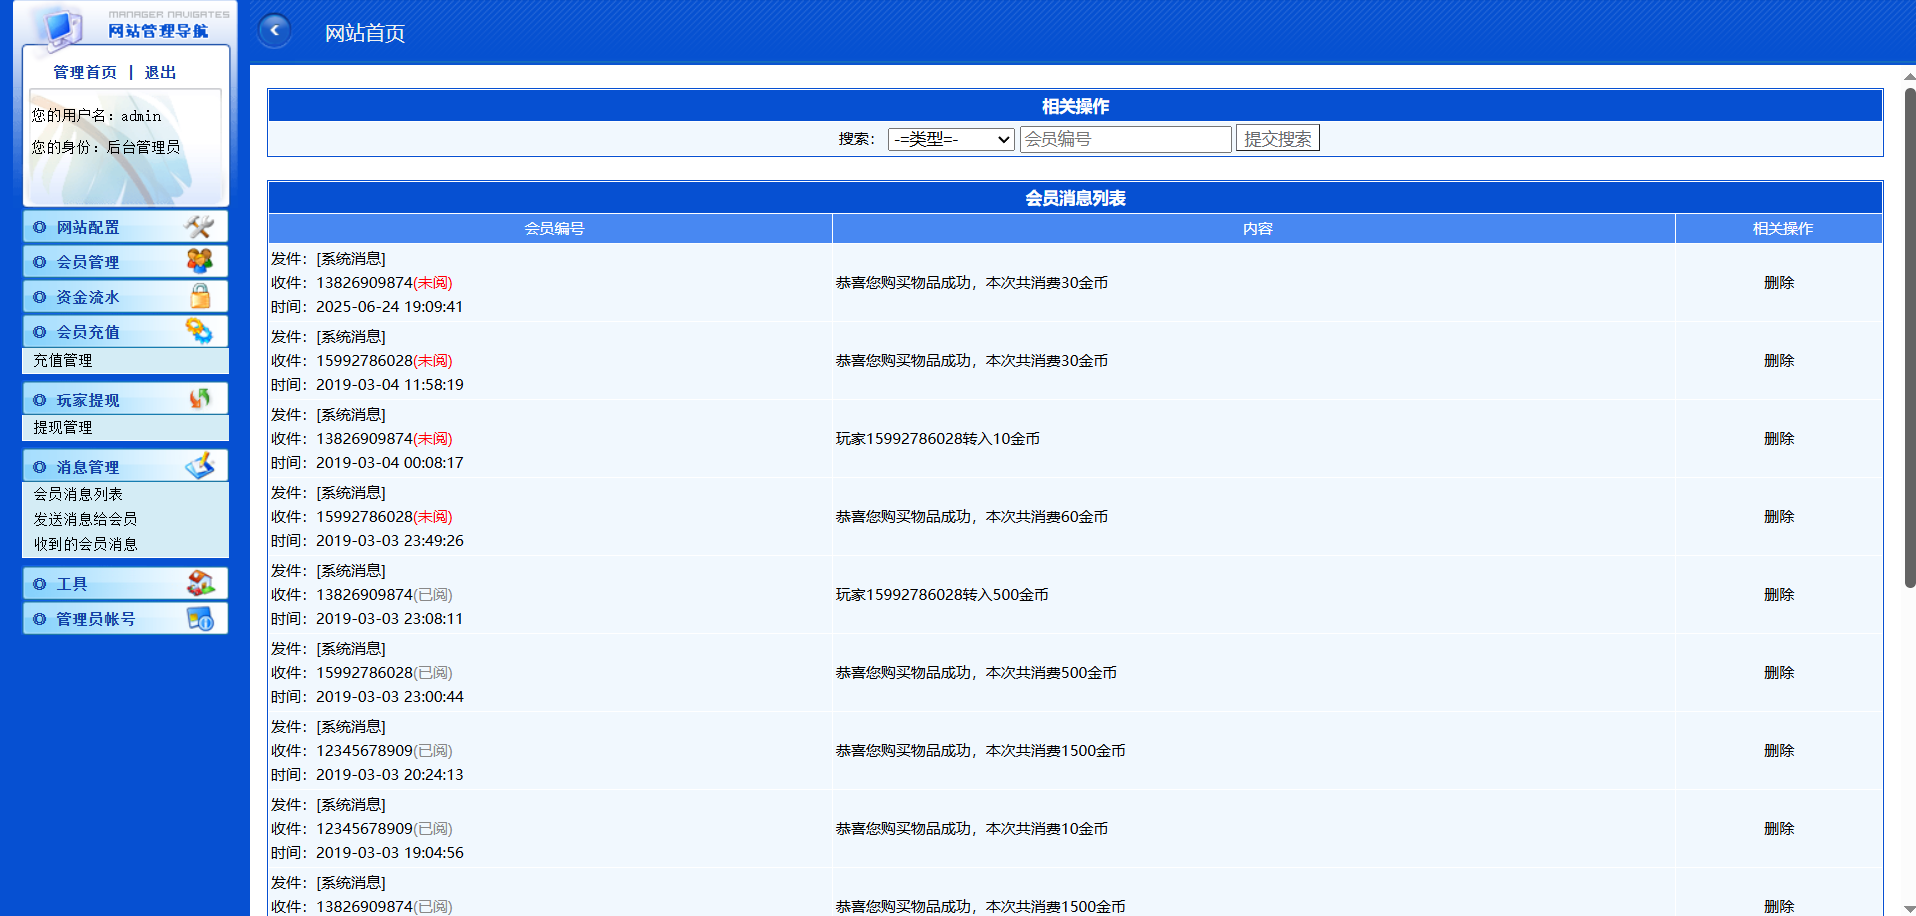Delete message dated 2019-03-03 19:04:56

pos(1779,829)
